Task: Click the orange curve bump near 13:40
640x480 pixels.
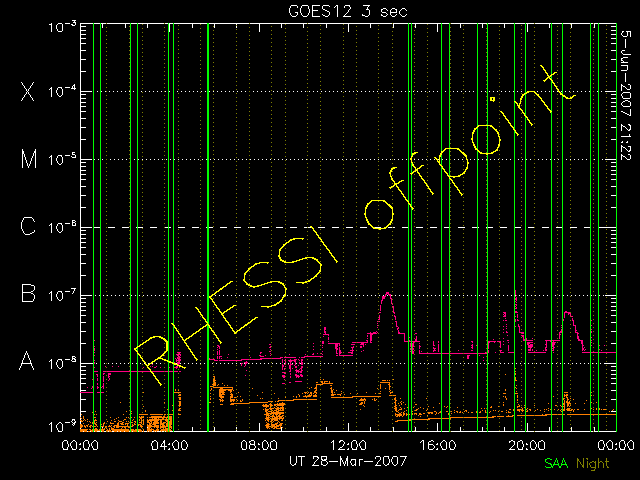Action: [385, 386]
